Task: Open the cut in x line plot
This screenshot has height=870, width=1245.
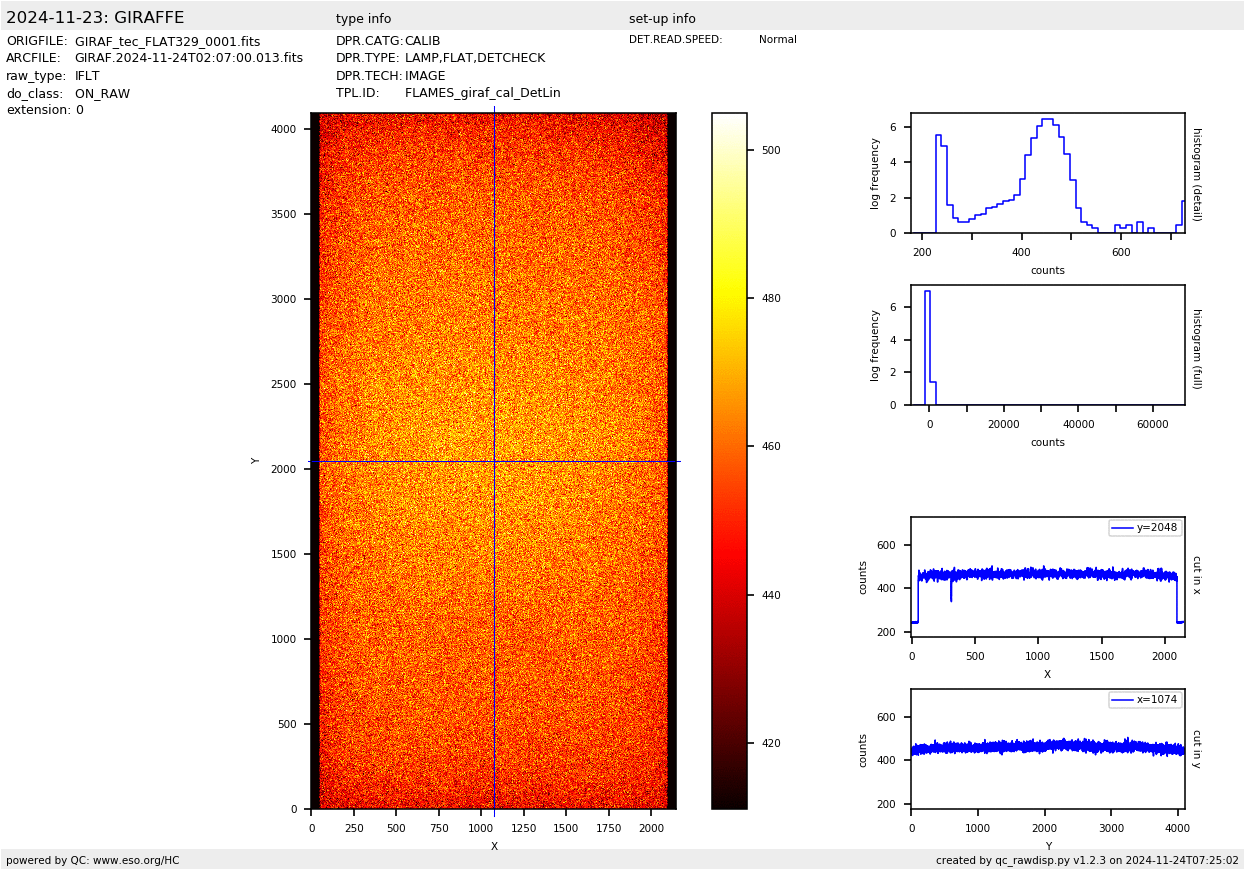Action: (x=1047, y=577)
